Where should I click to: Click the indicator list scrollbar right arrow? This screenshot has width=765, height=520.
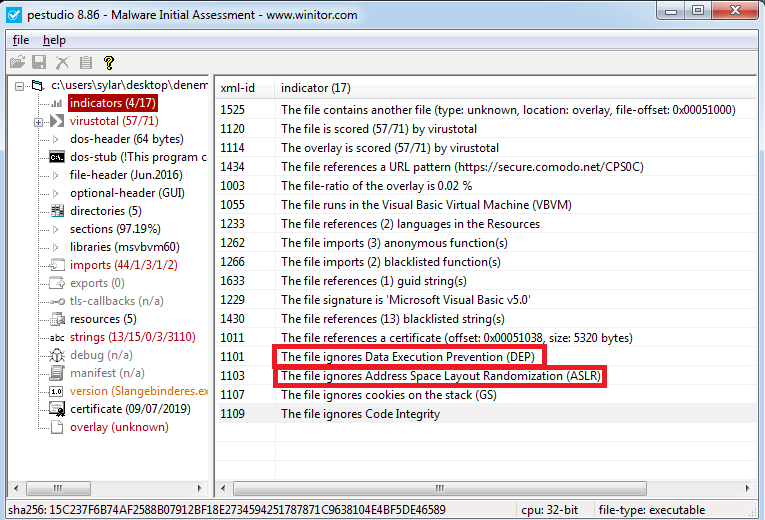pyautogui.click(x=747, y=488)
